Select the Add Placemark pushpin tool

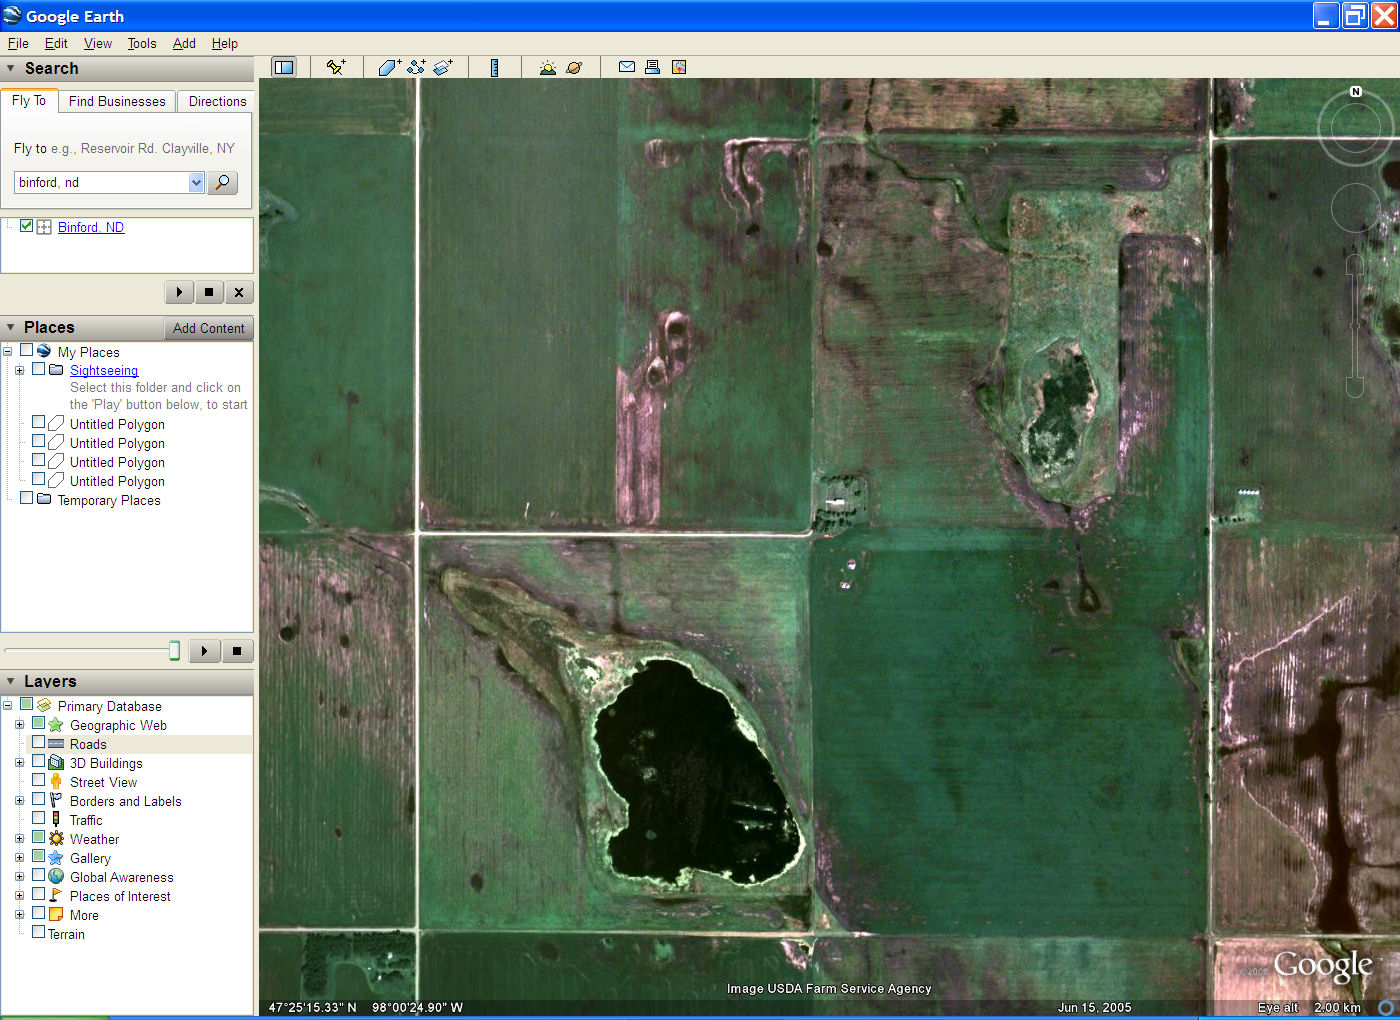(x=336, y=67)
